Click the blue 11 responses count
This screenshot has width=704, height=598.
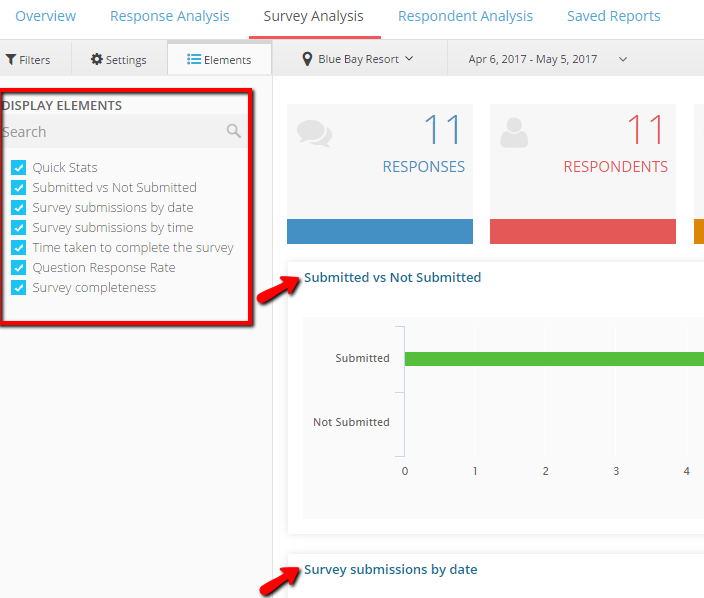tap(443, 129)
